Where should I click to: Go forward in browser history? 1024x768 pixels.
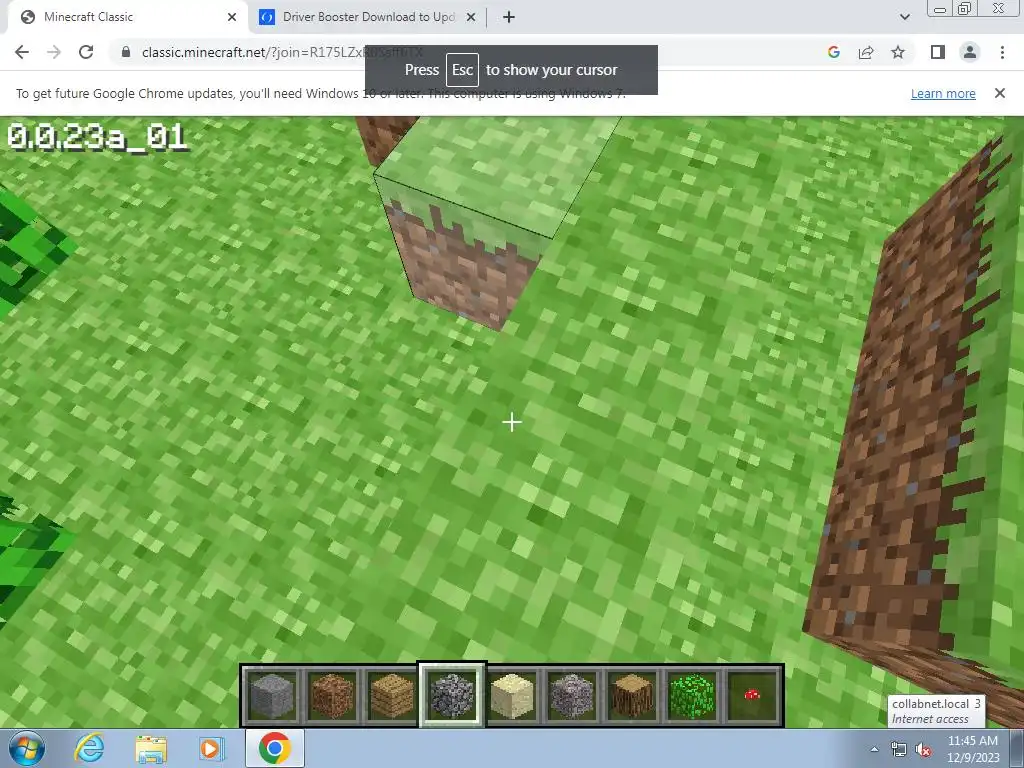point(54,52)
